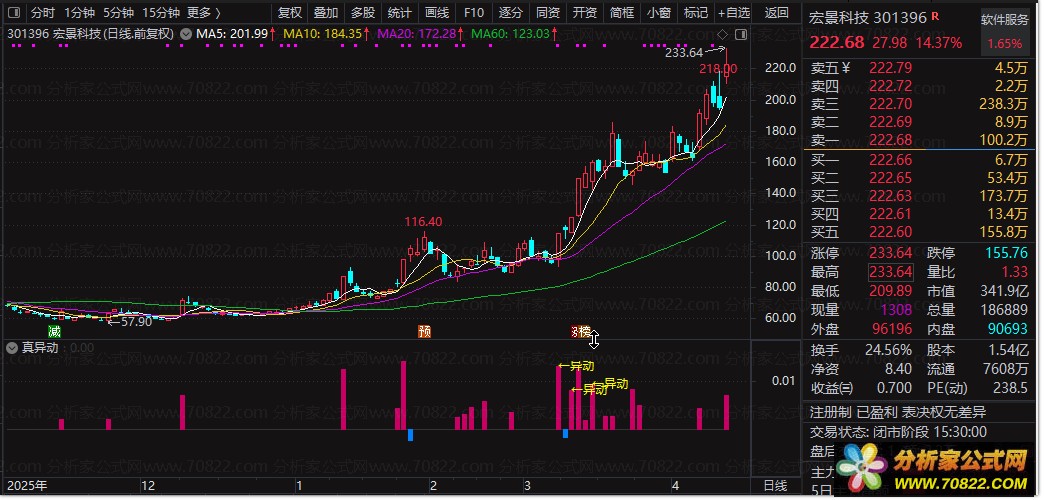Click the 116.40 peak price label
The width and height of the screenshot is (1044, 500).
423,222
